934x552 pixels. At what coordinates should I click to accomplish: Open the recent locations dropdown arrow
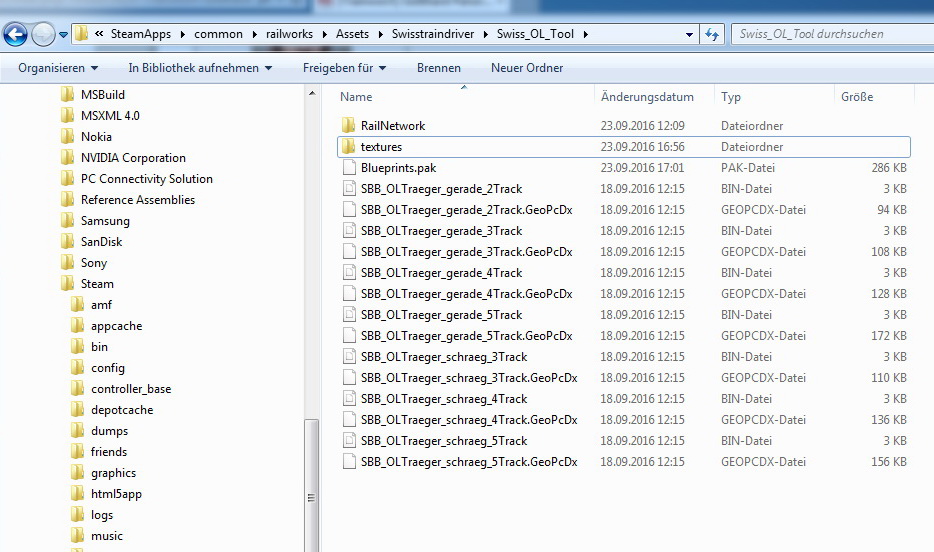coord(63,35)
